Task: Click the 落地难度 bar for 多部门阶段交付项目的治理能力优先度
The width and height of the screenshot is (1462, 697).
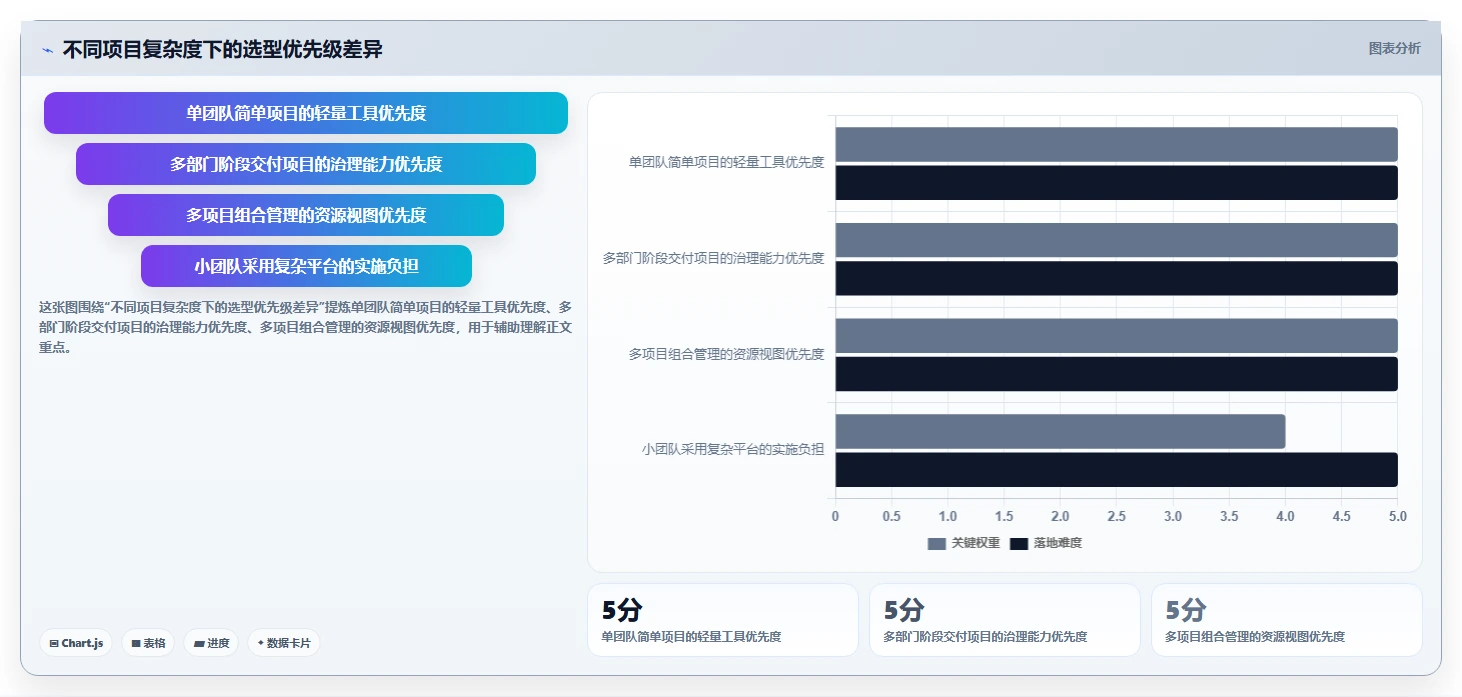Action: (1116, 278)
